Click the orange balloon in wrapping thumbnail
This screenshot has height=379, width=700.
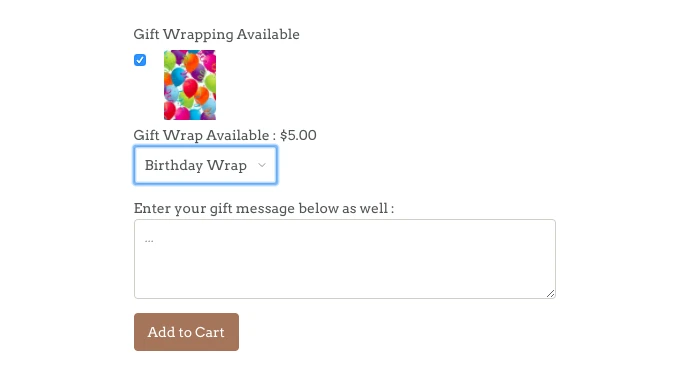(x=191, y=62)
